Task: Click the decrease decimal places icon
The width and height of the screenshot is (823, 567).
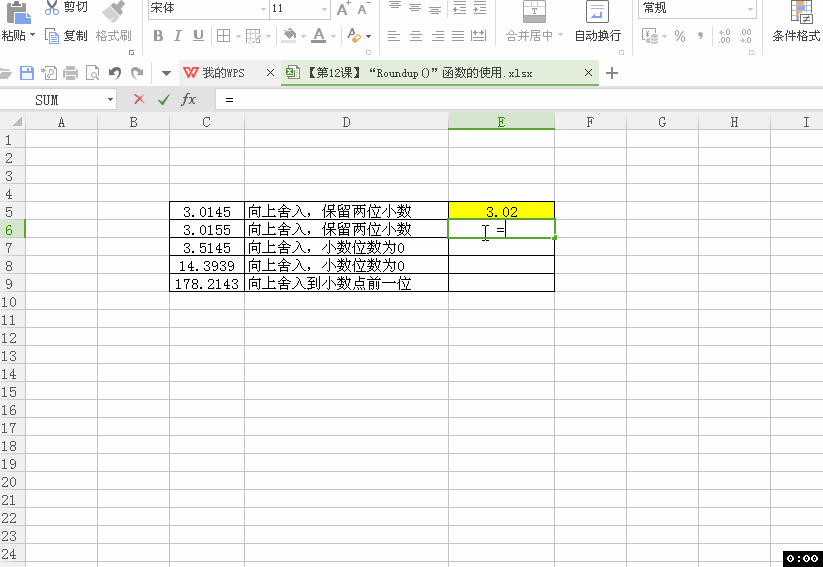Action: [x=745, y=36]
